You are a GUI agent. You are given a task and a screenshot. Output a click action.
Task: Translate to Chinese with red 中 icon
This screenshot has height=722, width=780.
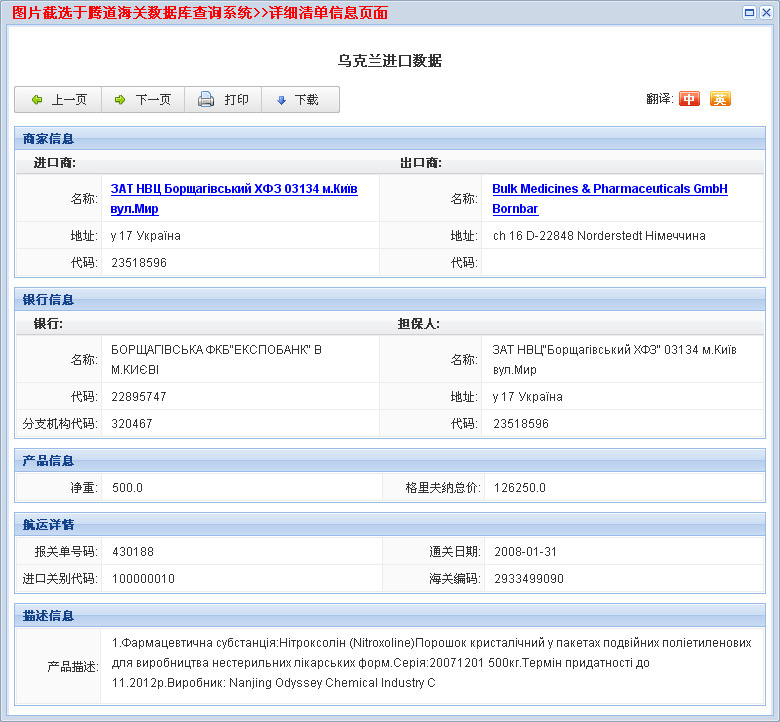coord(689,99)
